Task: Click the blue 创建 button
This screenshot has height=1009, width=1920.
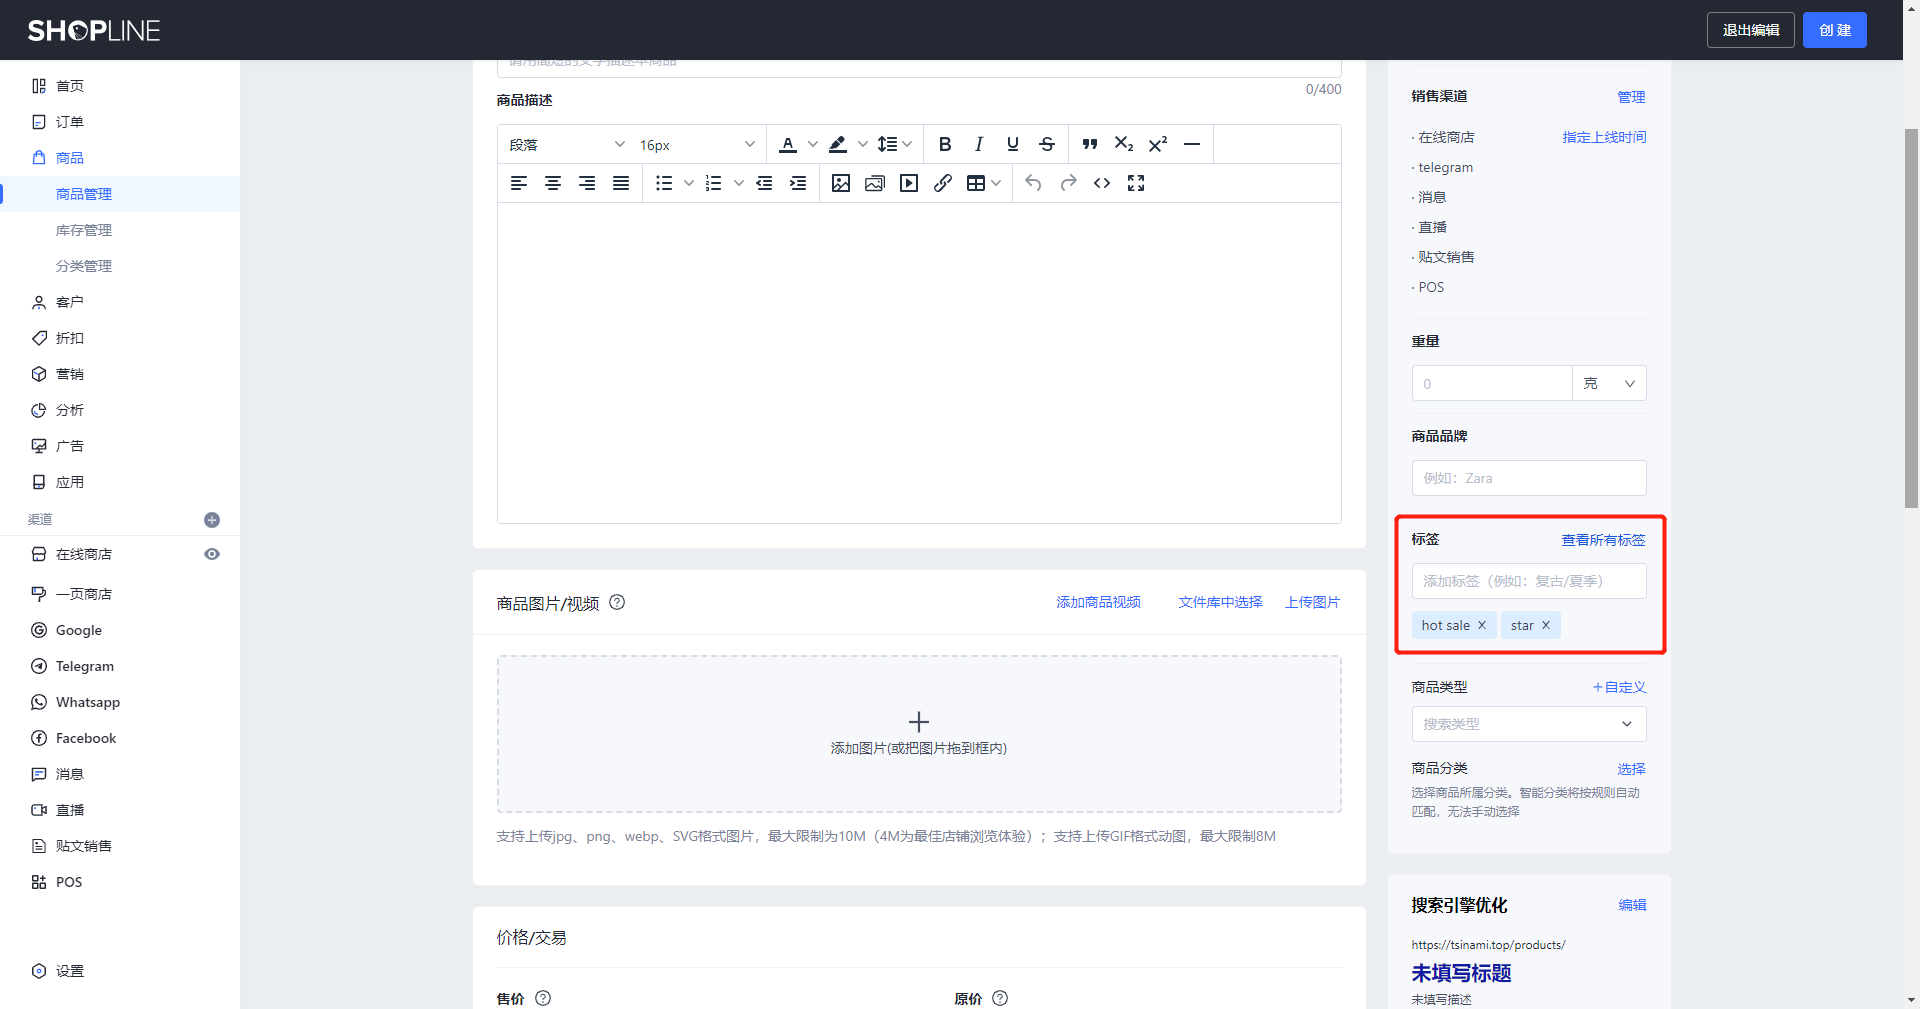Action: click(1834, 30)
